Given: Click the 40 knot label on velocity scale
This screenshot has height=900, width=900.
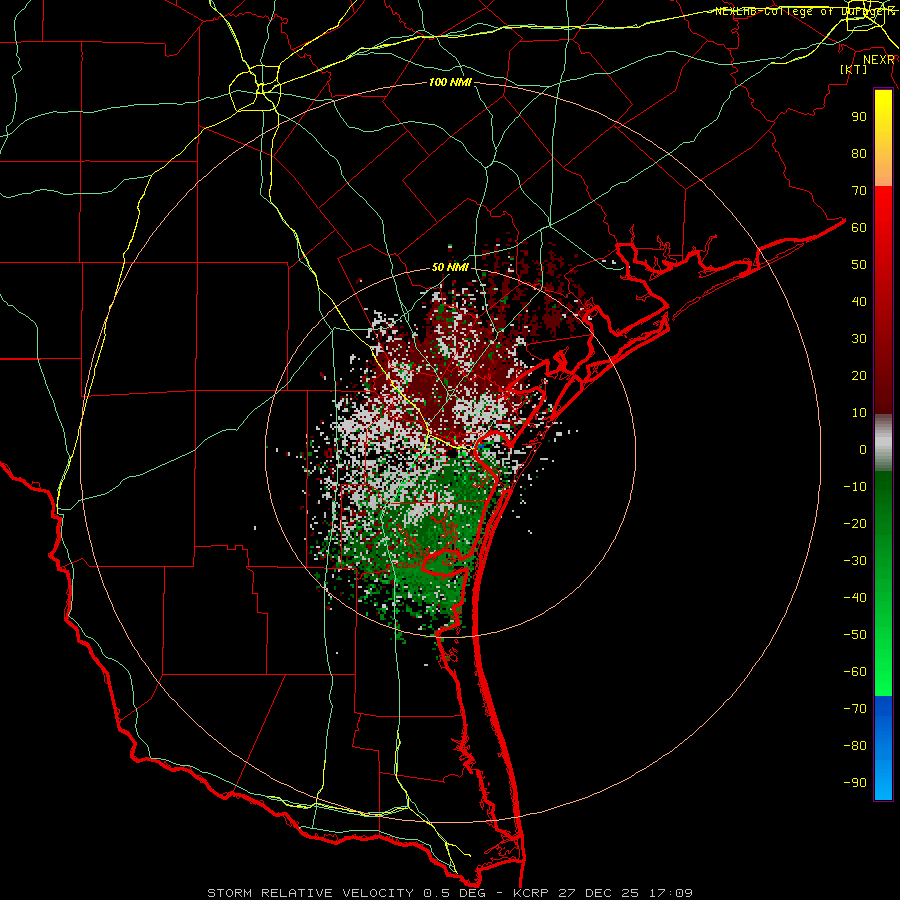Looking at the screenshot, I should point(859,301).
